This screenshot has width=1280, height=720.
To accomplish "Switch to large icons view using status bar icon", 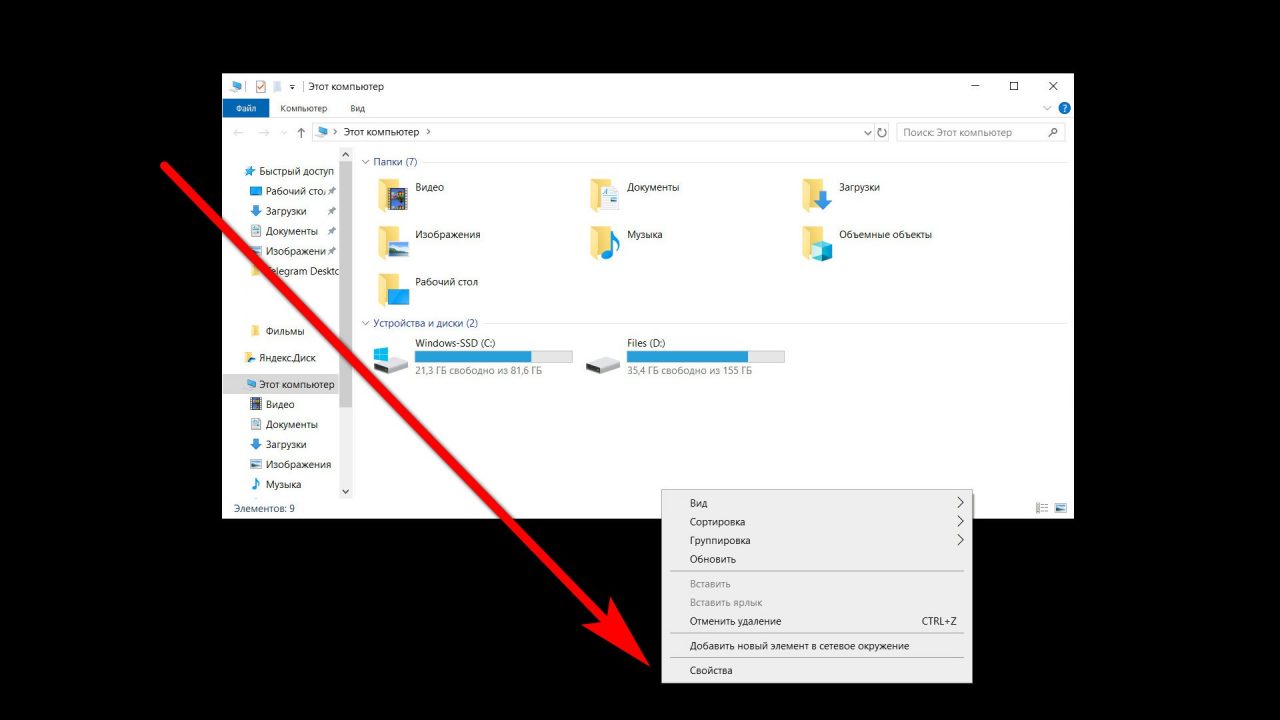I will click(1061, 508).
